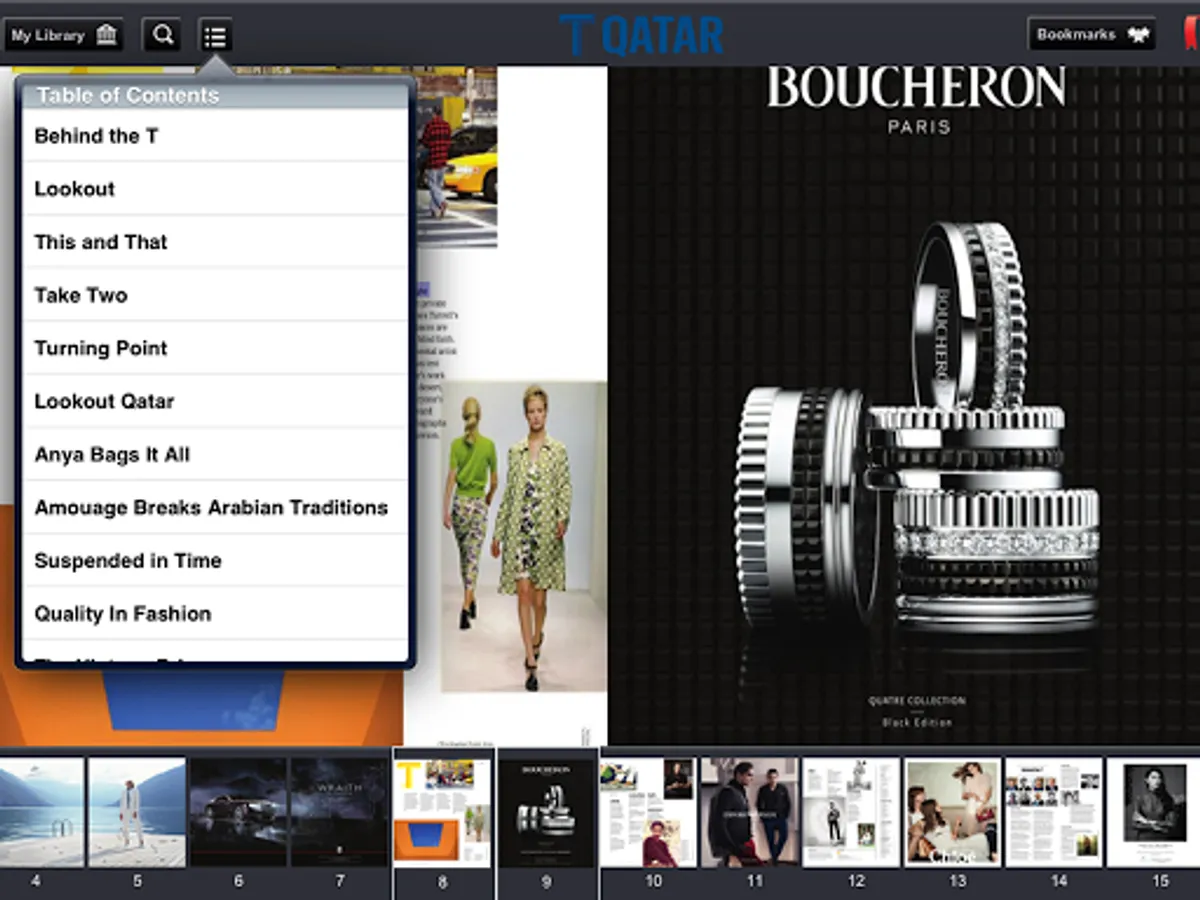The width and height of the screenshot is (1200, 900).
Task: Tap the runway models photo on left page
Action: [x=524, y=537]
